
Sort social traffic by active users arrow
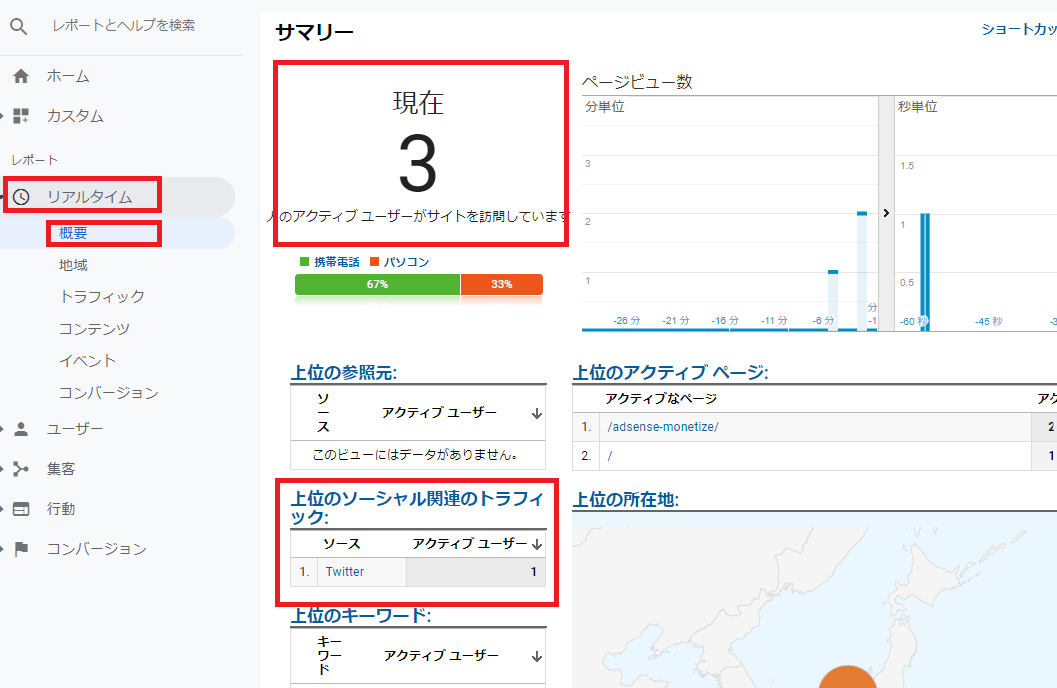[x=537, y=544]
